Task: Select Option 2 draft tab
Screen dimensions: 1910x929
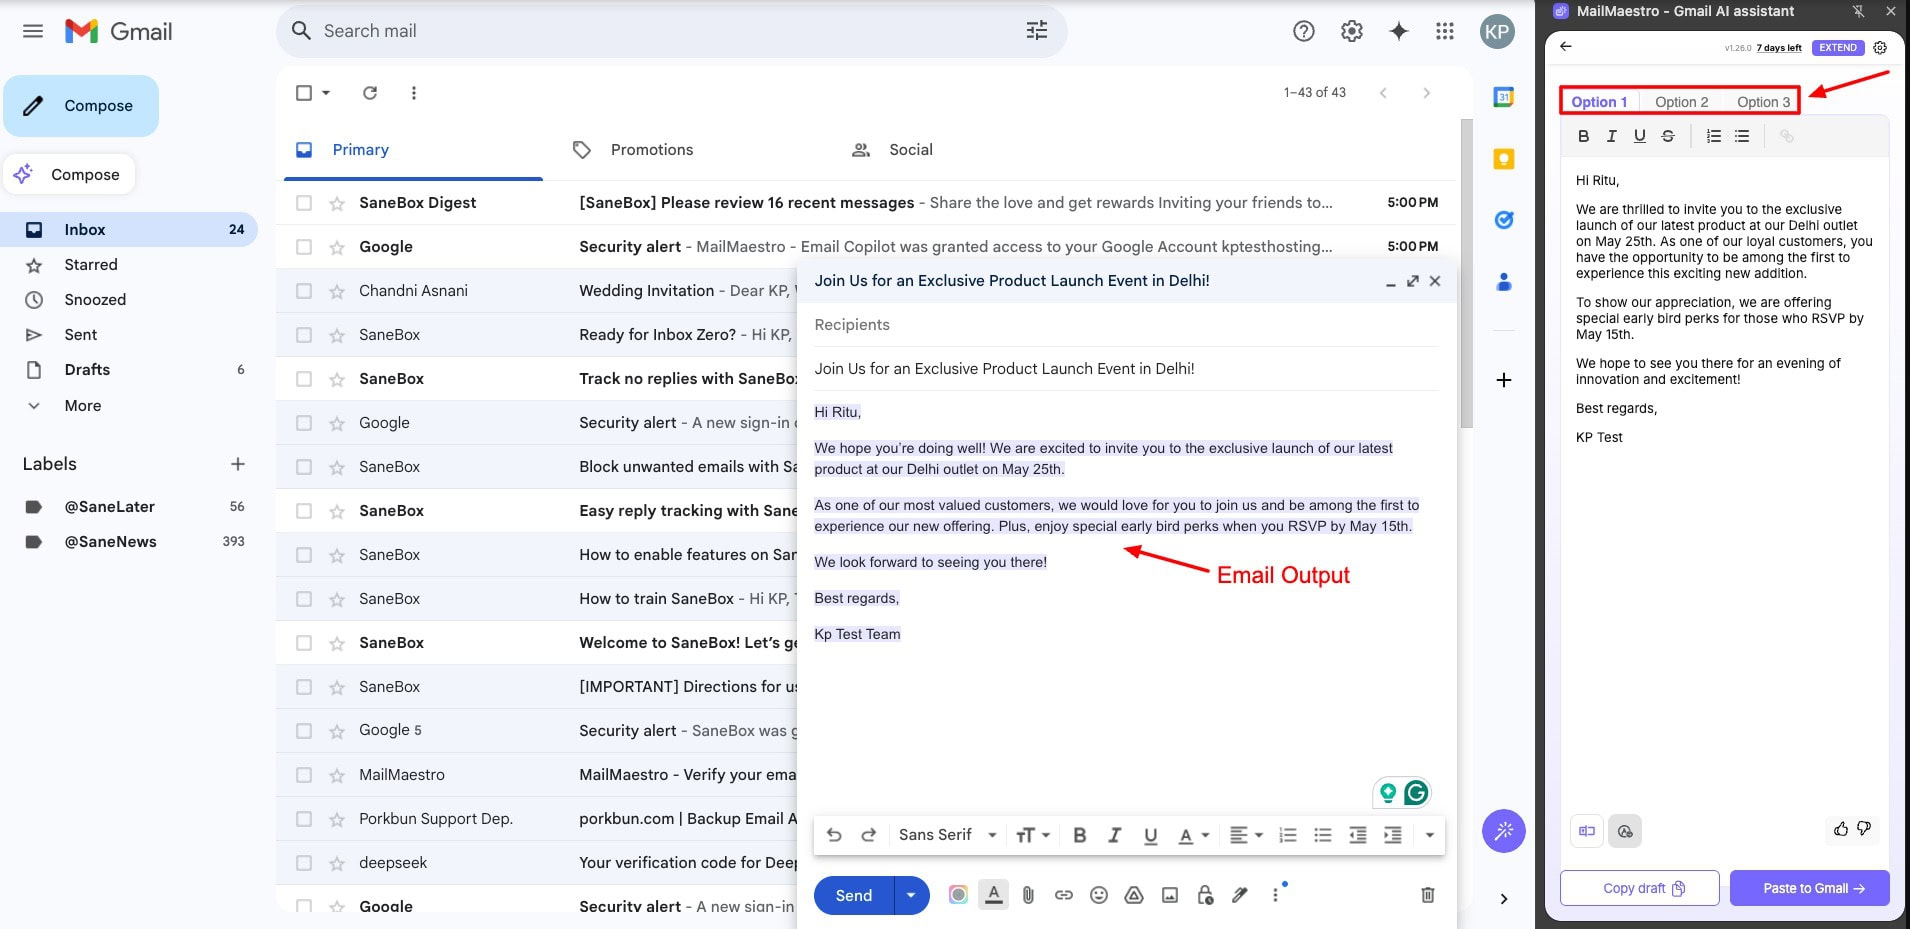Action: (1681, 102)
